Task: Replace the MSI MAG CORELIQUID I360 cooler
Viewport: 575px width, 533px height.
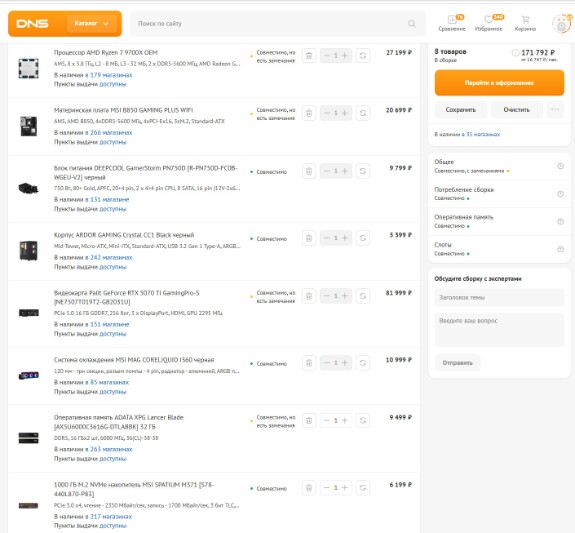Action: point(363,363)
